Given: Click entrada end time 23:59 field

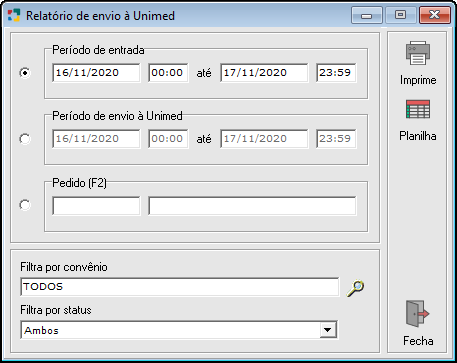Looking at the screenshot, I should (x=336, y=73).
